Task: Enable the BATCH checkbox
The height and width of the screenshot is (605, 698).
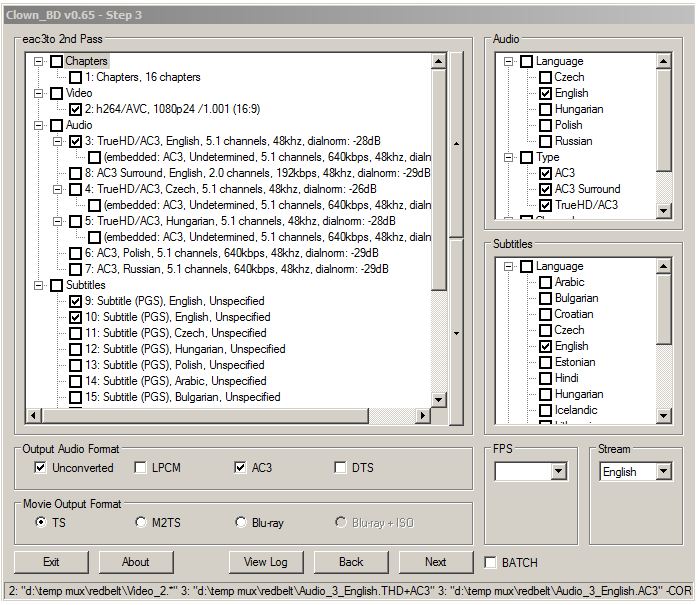Action: point(491,563)
